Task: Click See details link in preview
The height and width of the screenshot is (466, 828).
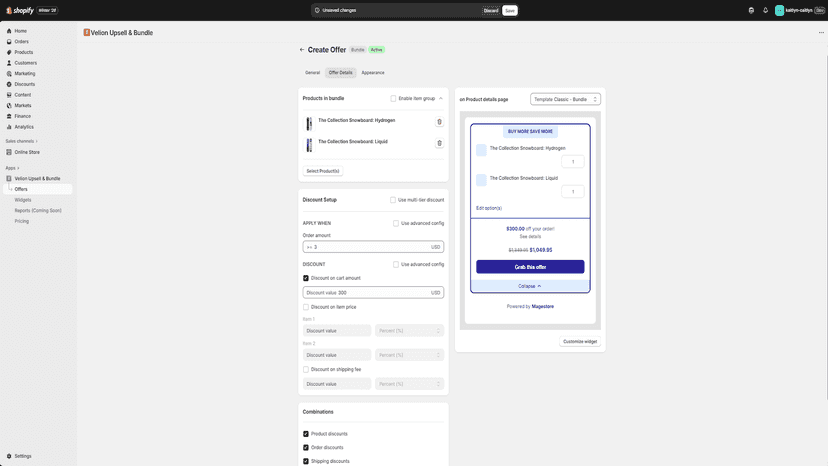Action: click(x=530, y=237)
